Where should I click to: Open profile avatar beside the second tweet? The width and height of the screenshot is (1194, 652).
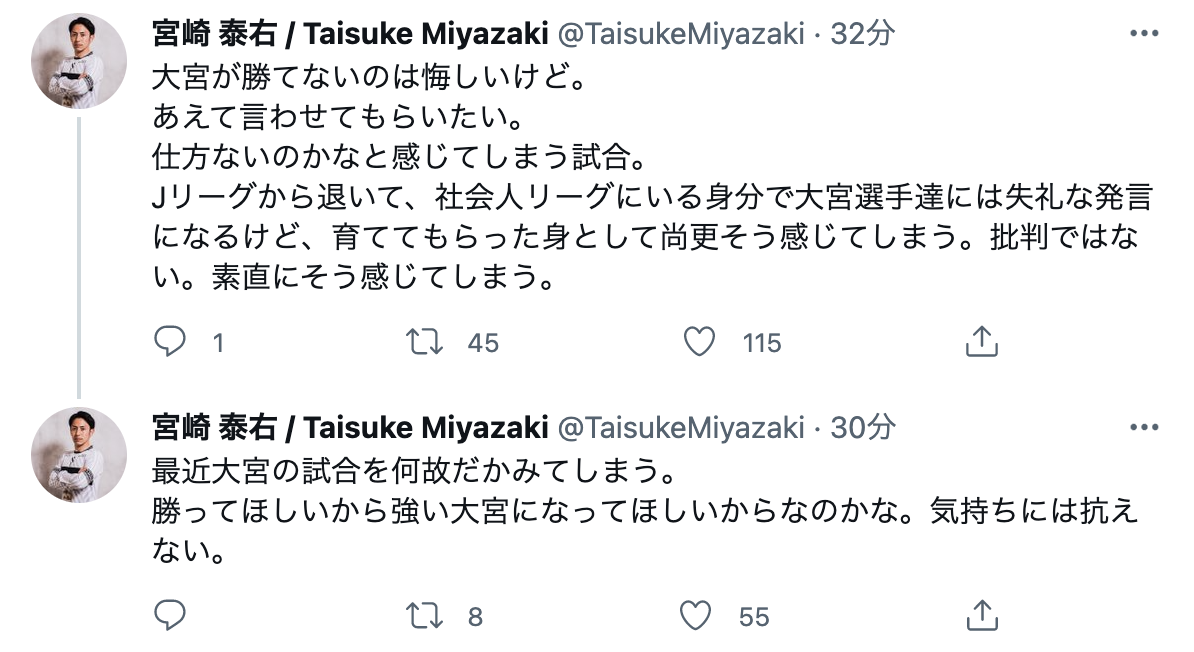(80, 455)
